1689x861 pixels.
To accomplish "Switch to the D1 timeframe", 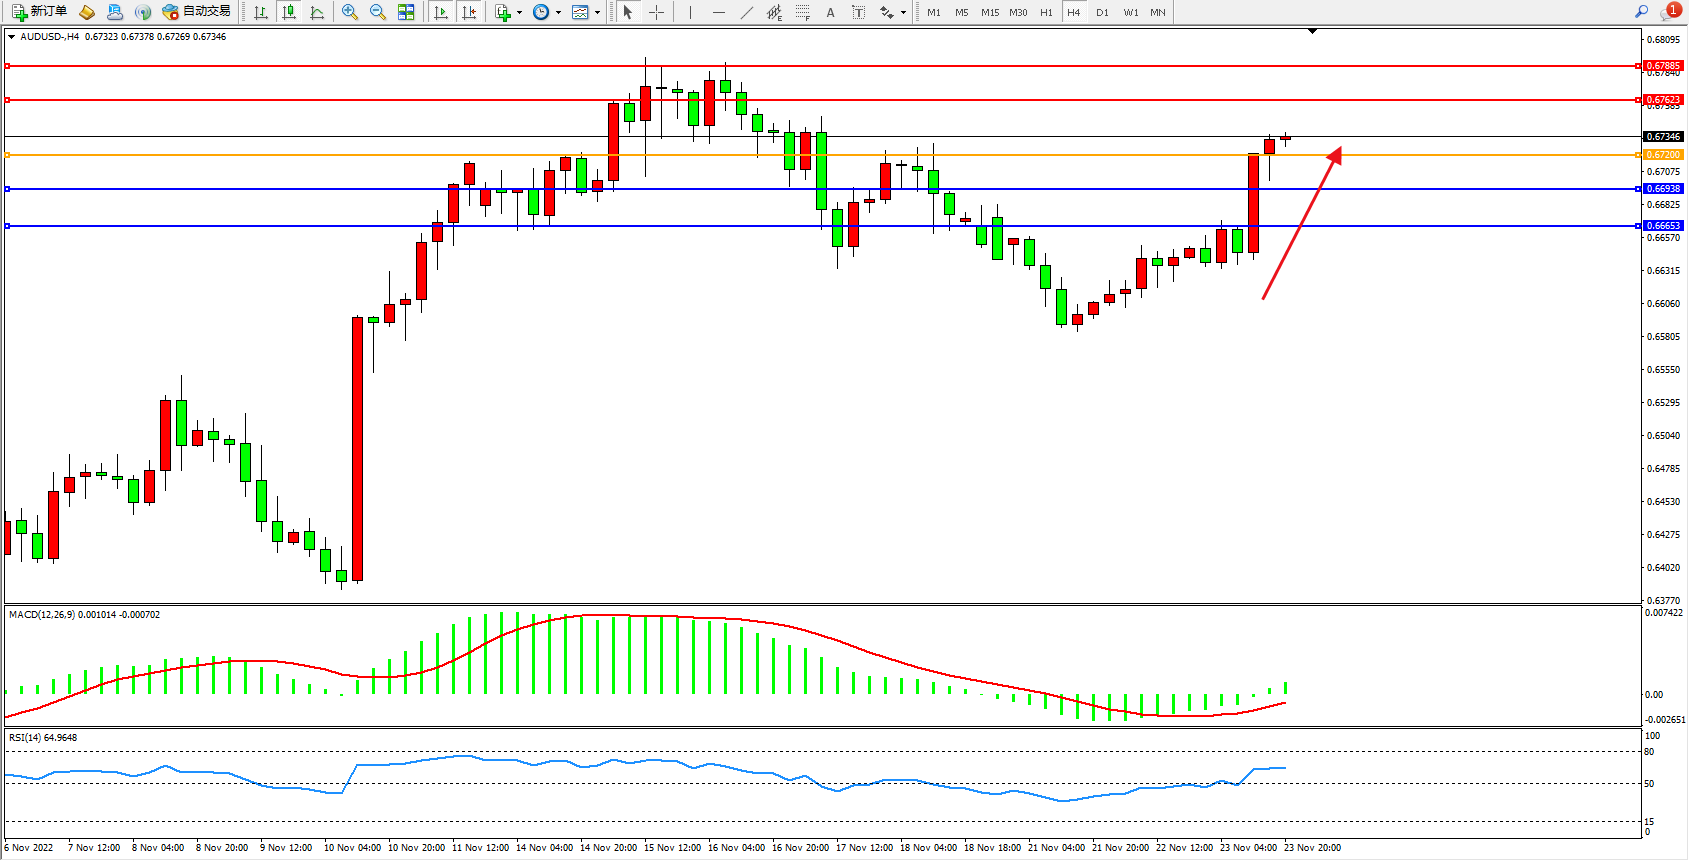I will tap(1102, 12).
